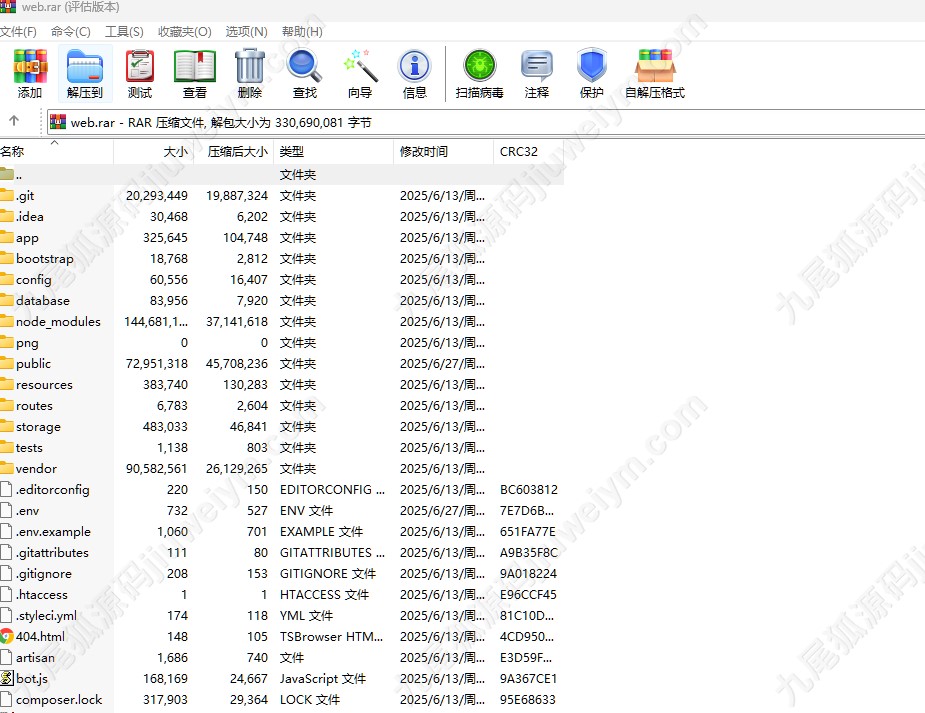Select the composer.lock file
Viewport: 925px width, 713px height.
[58, 700]
